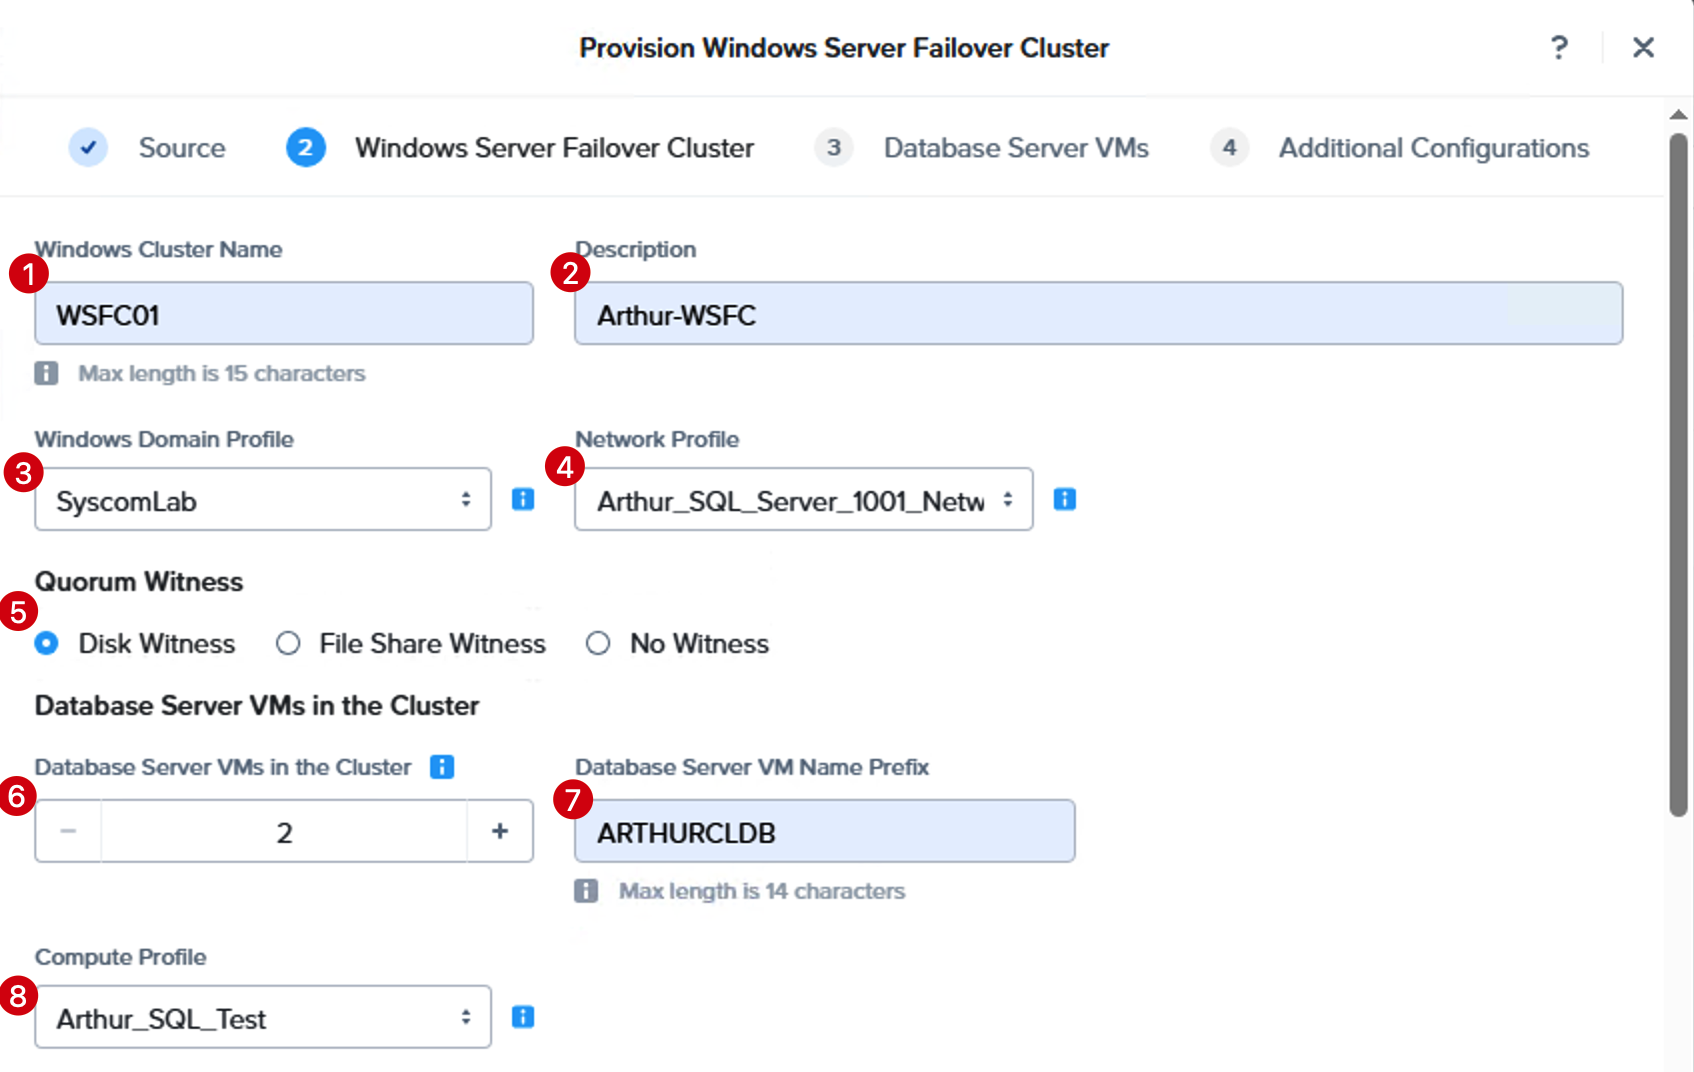
Task: Open the Network Profile dropdown
Action: click(804, 499)
